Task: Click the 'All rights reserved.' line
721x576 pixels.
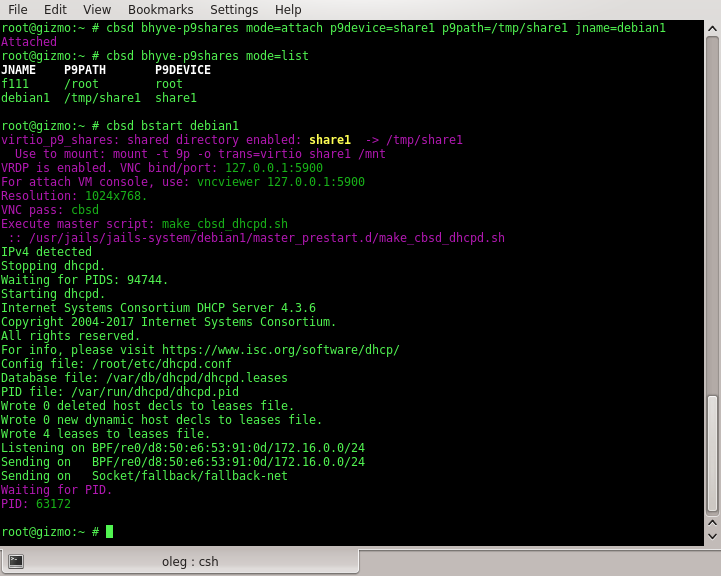Action: [x=70, y=336]
